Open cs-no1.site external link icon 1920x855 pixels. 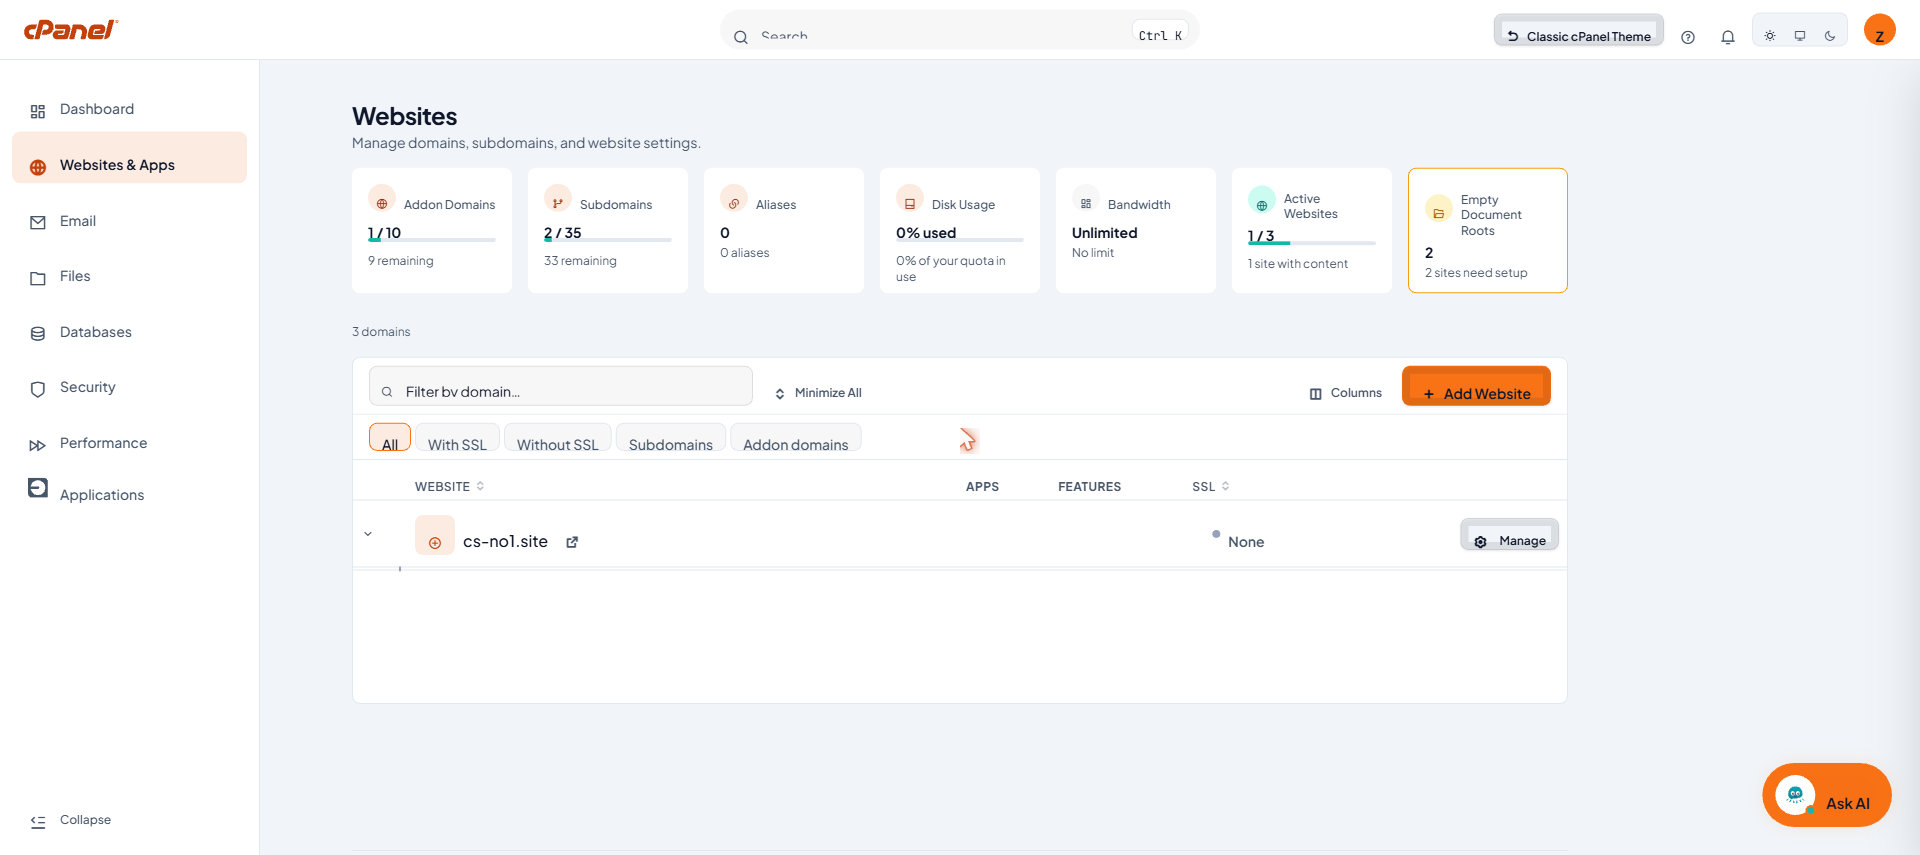[x=572, y=542]
